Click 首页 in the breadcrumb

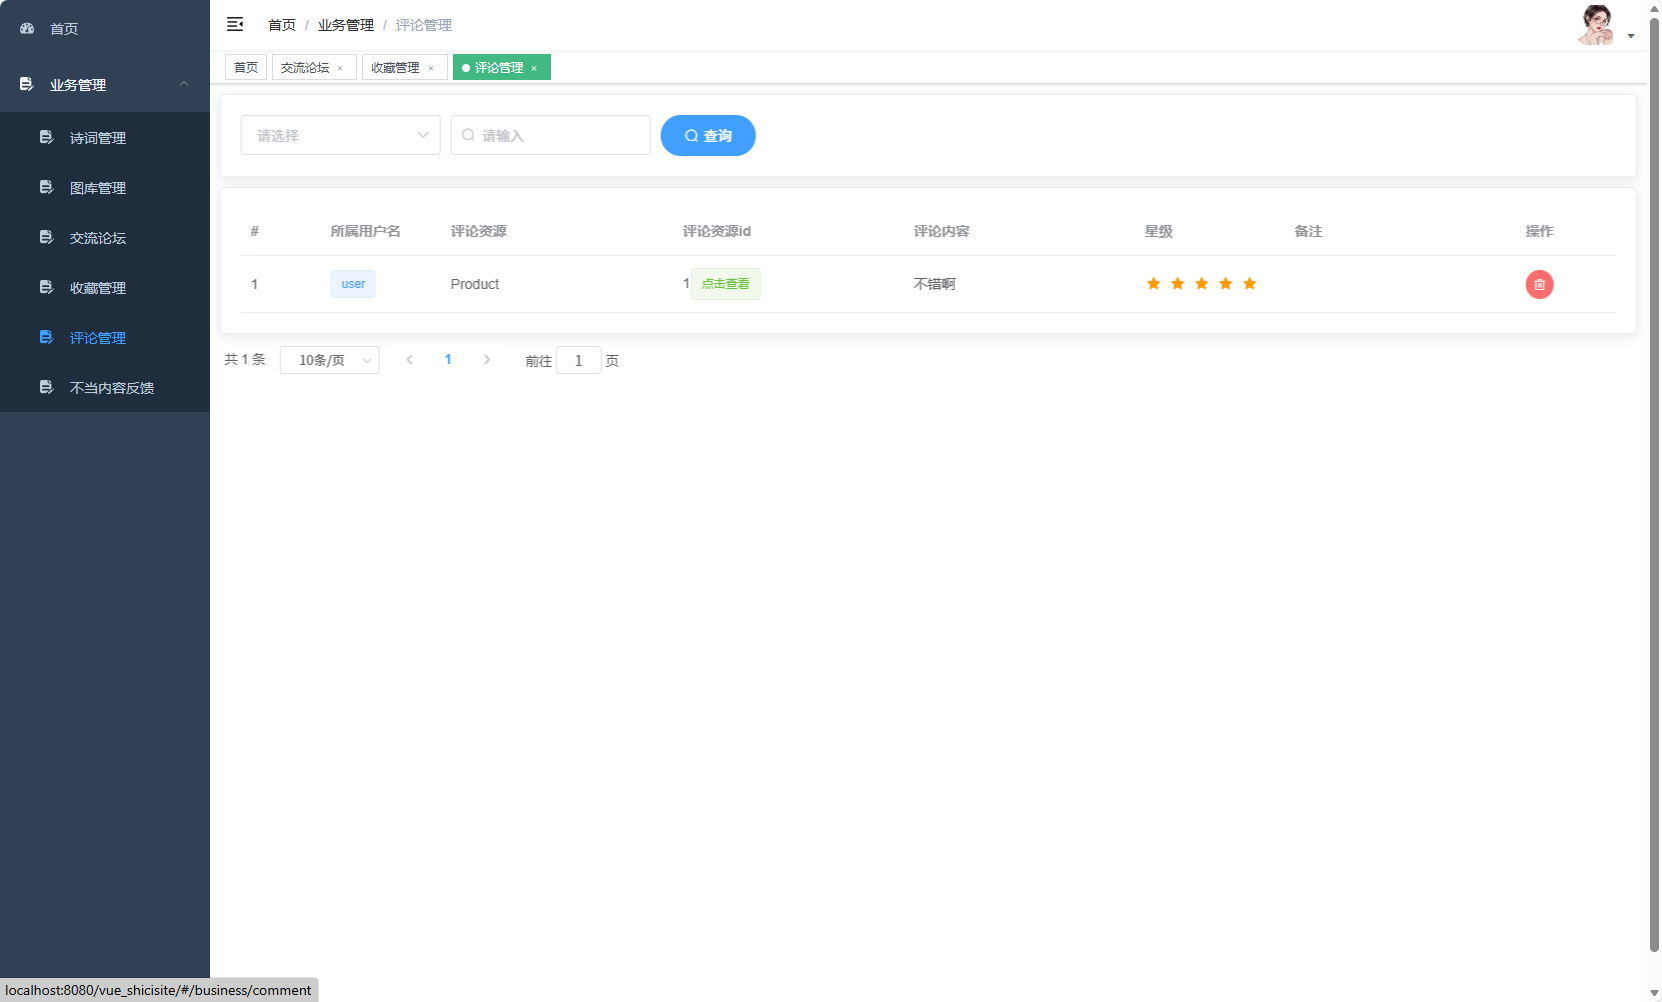point(282,25)
